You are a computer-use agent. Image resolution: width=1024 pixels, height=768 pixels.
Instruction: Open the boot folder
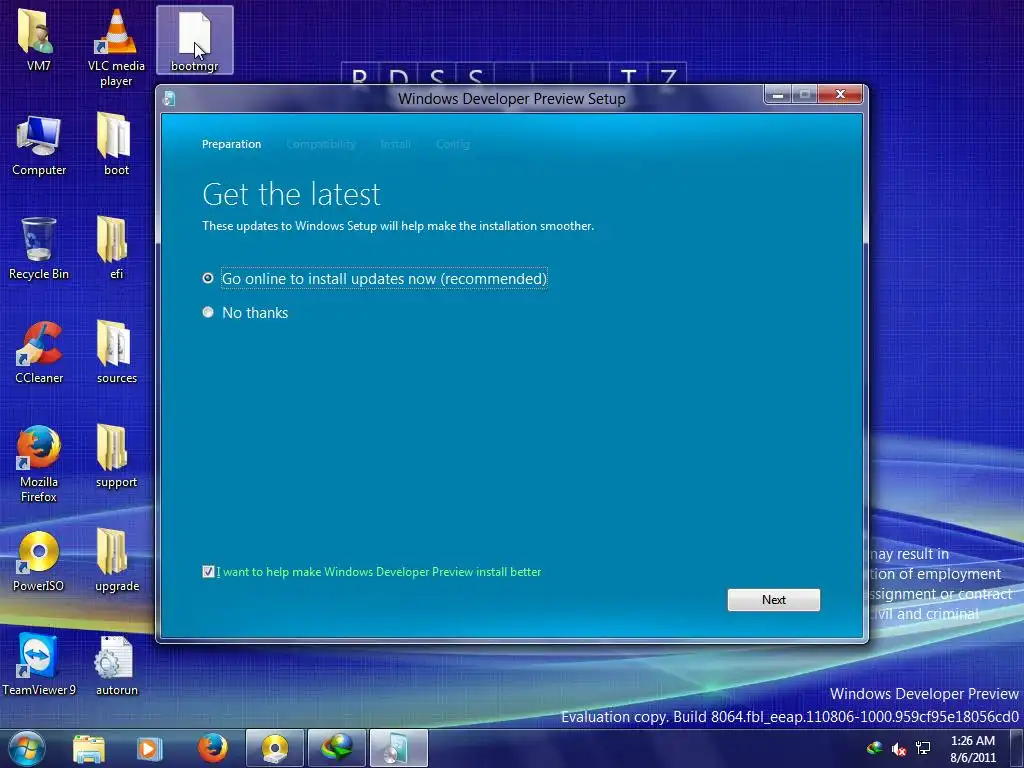(116, 144)
